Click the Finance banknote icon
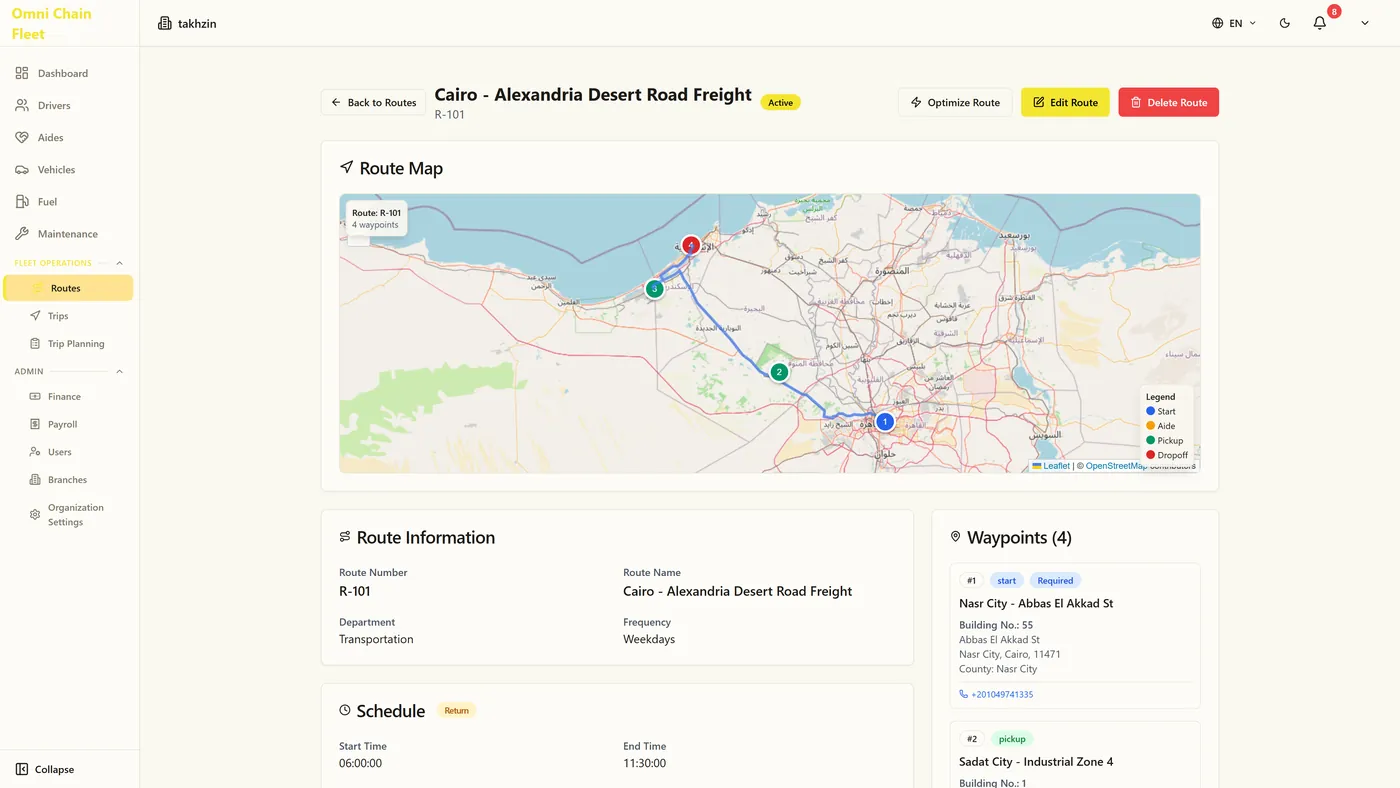Screen dimensions: 1400x788 click(35, 396)
